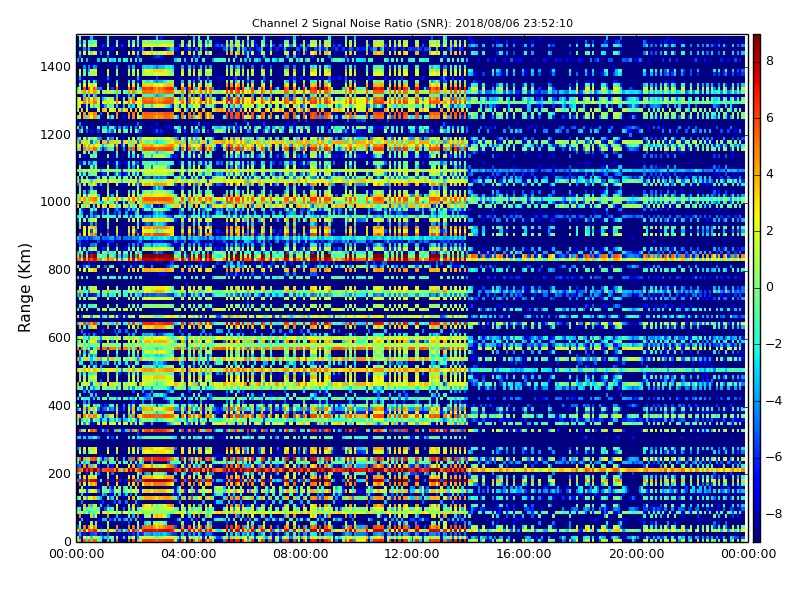Image resolution: width=800 pixels, height=600 pixels.
Task: Click the 600 range tick label
Action: pos(59,338)
